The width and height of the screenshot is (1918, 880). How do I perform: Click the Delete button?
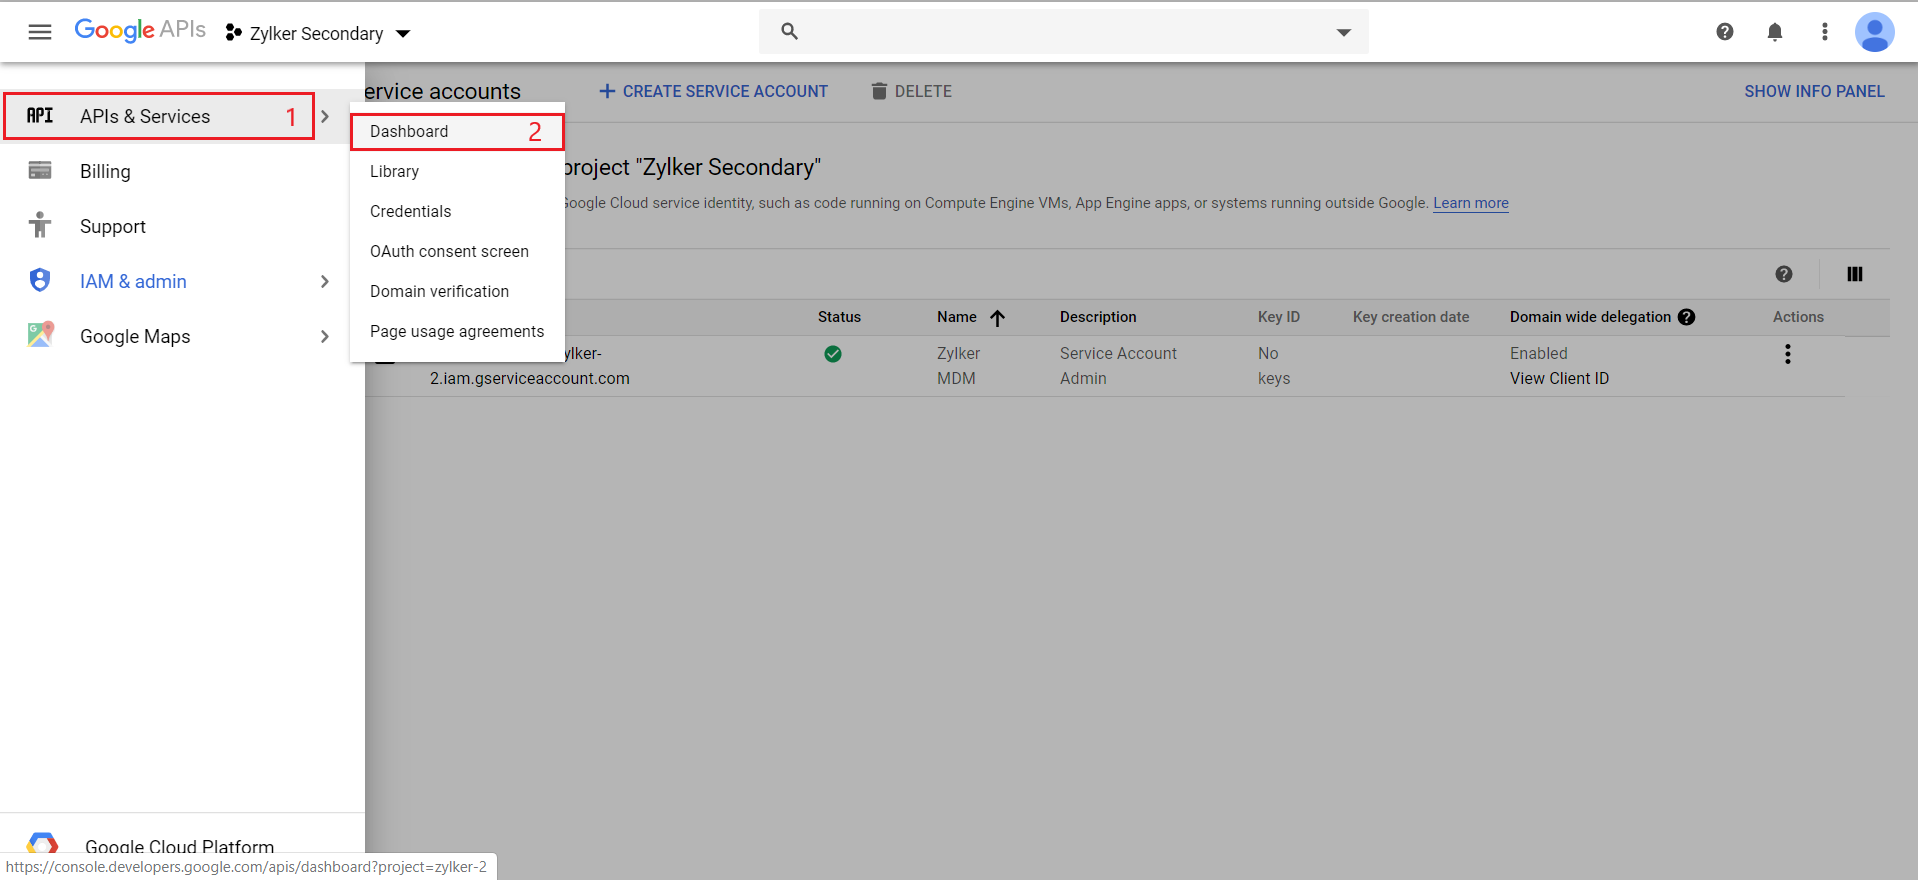point(912,91)
